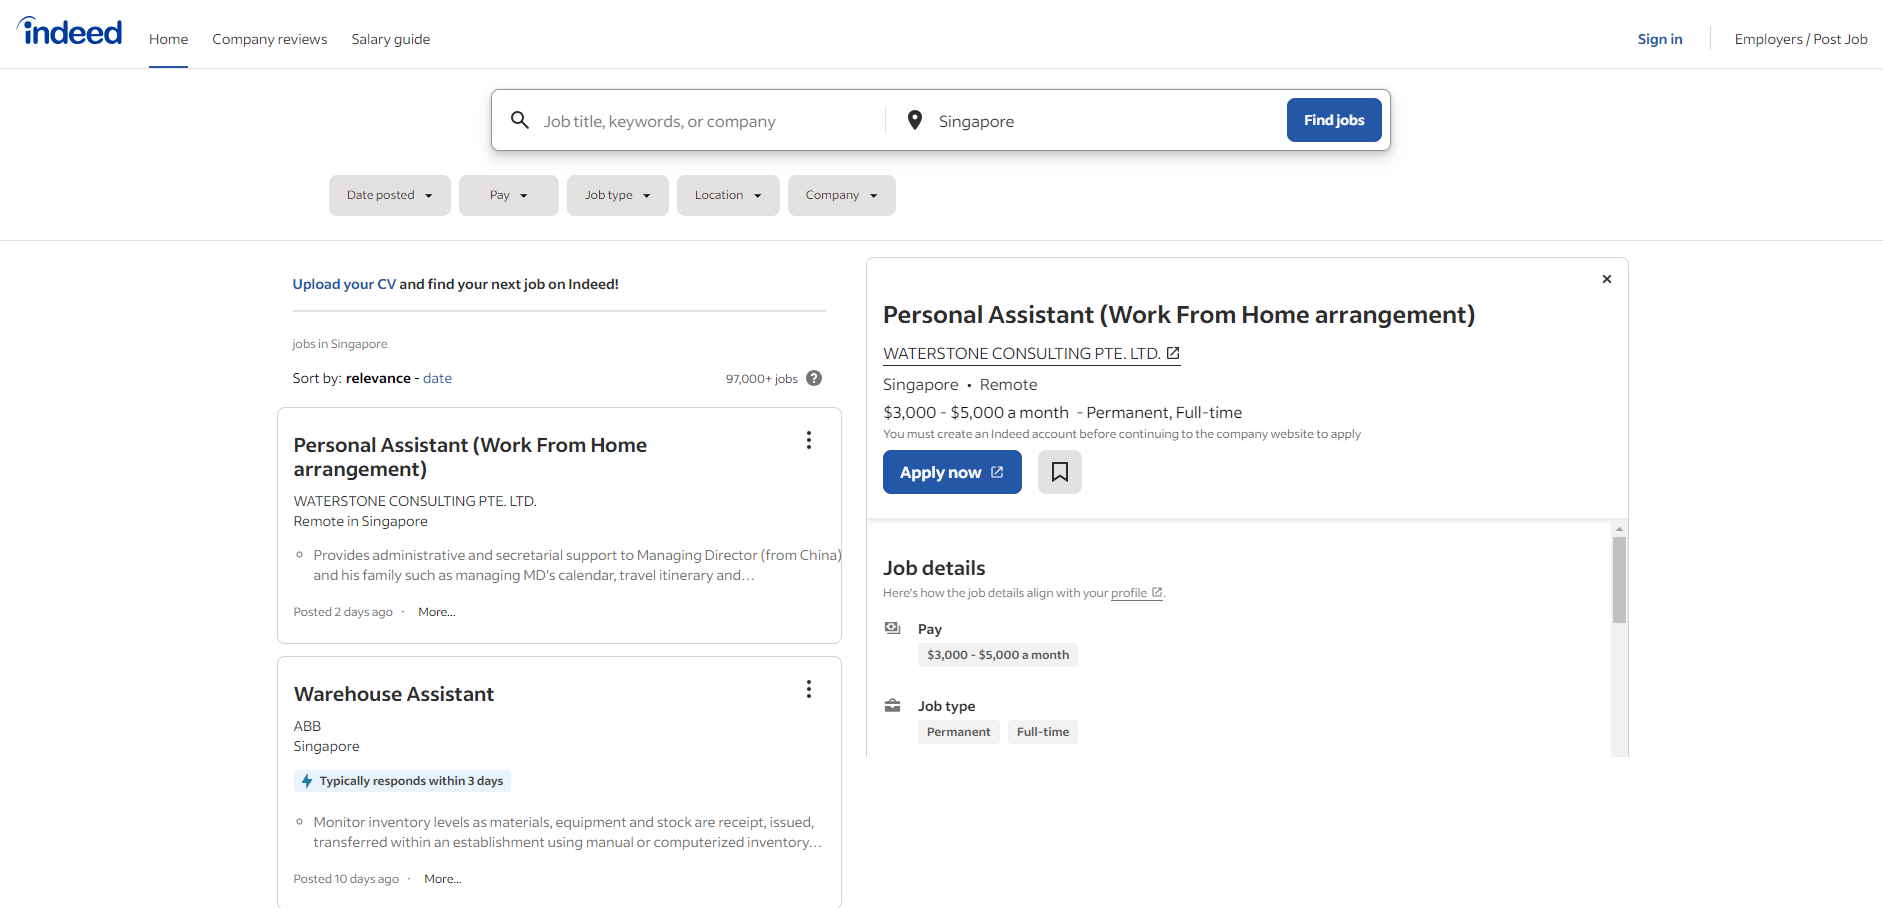Click the jobs count help icon
The image size is (1883, 908).
814,378
